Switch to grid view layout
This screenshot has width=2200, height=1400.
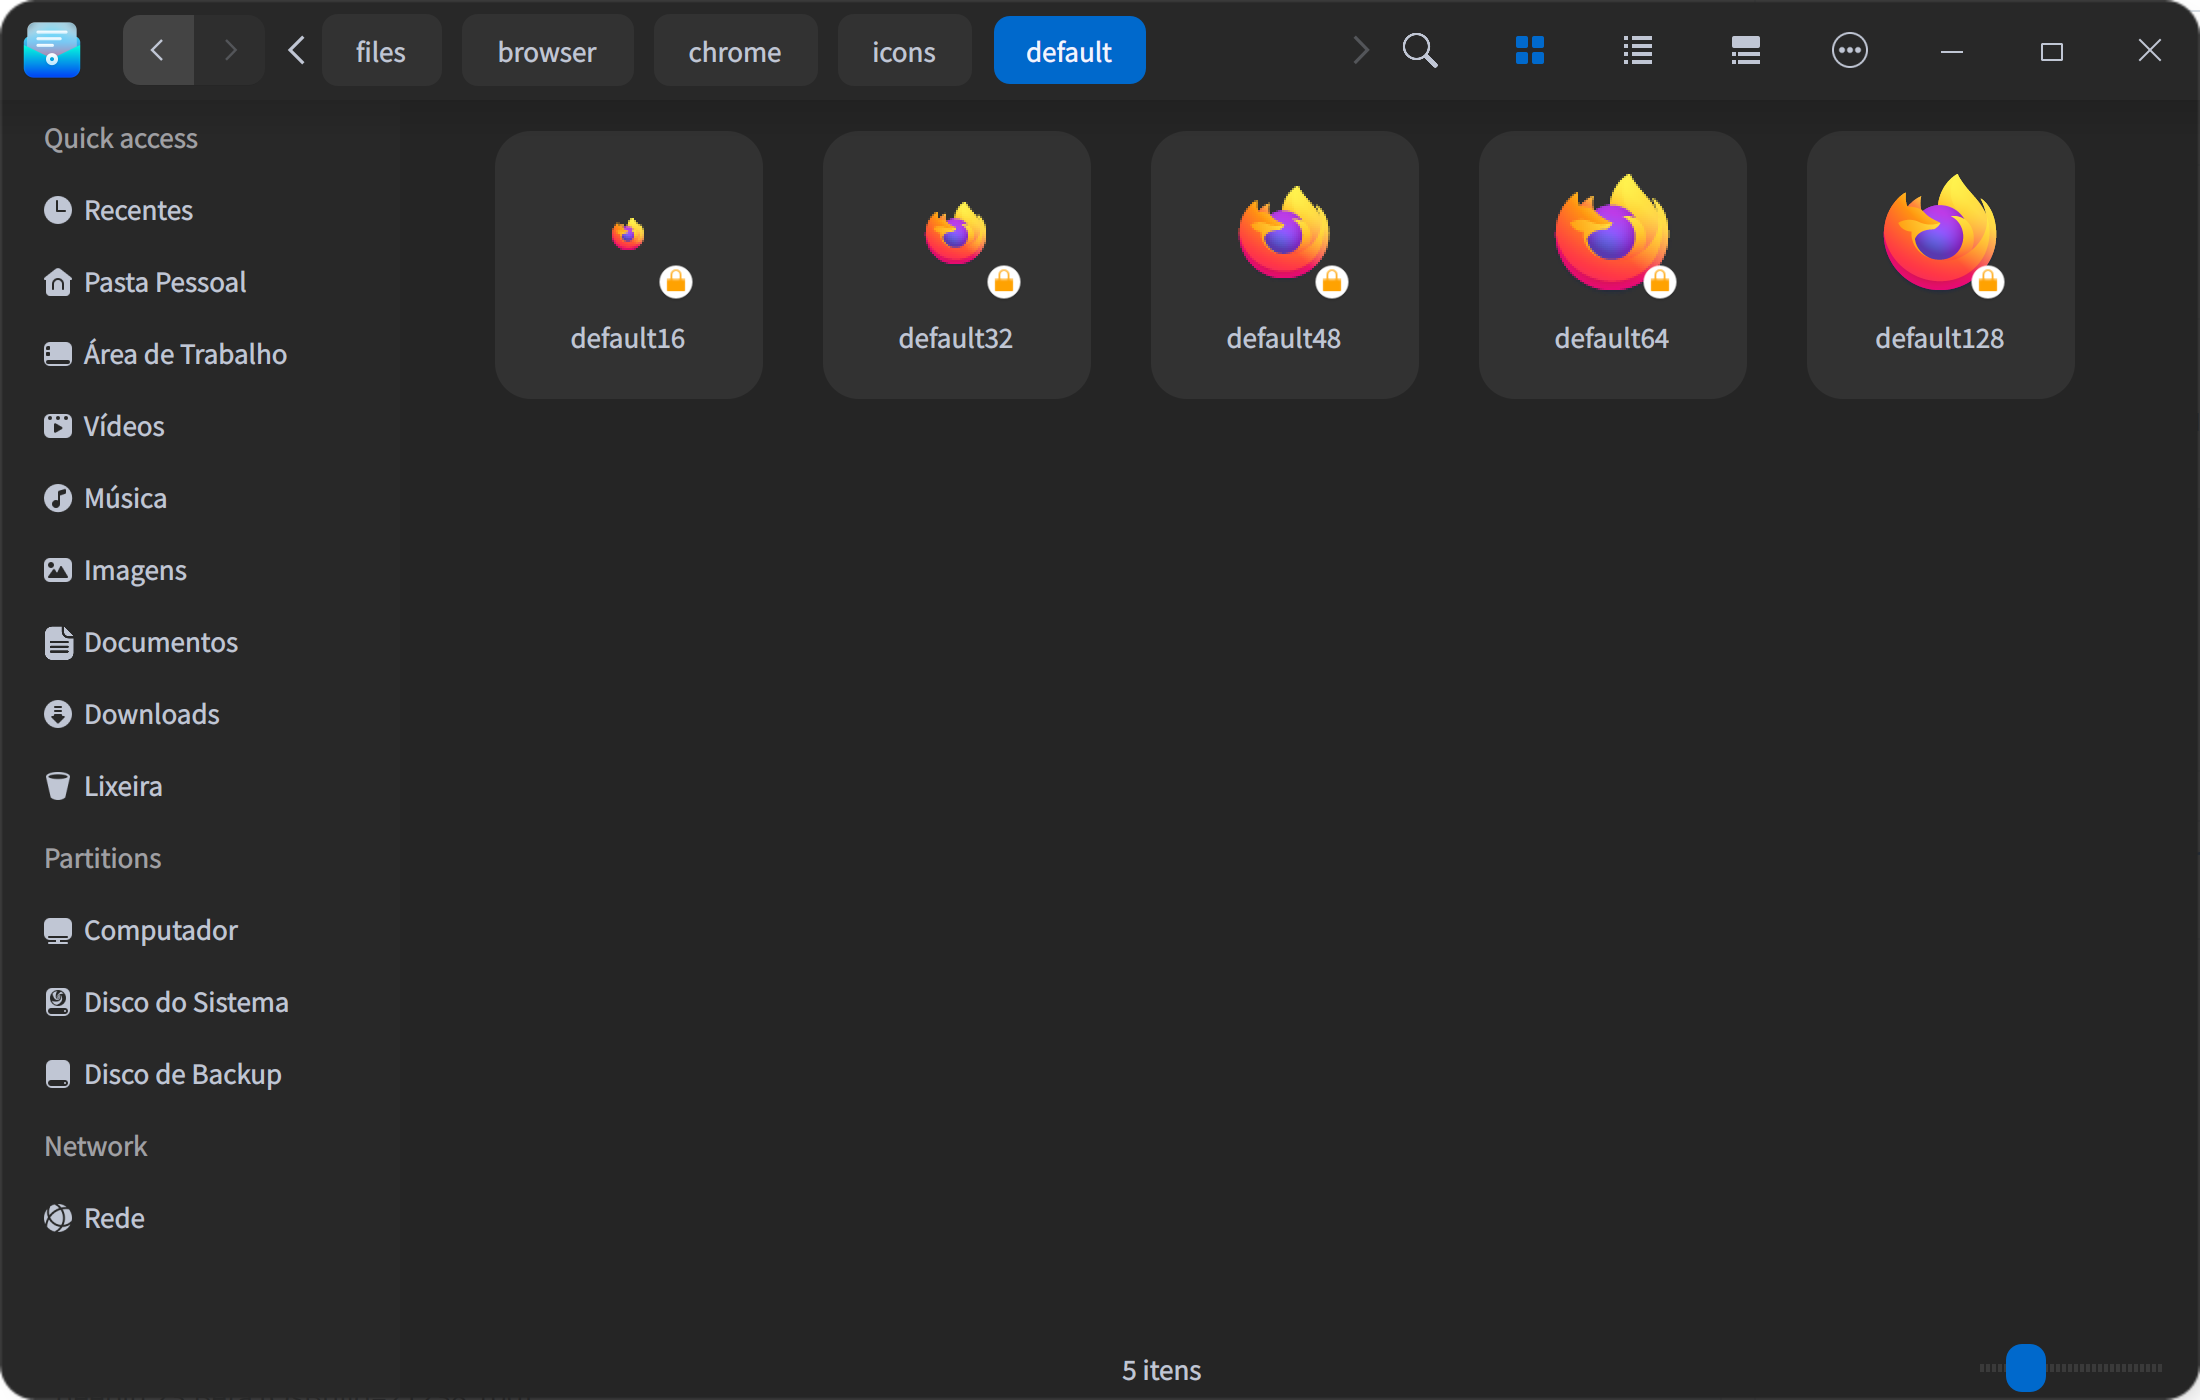[1530, 50]
